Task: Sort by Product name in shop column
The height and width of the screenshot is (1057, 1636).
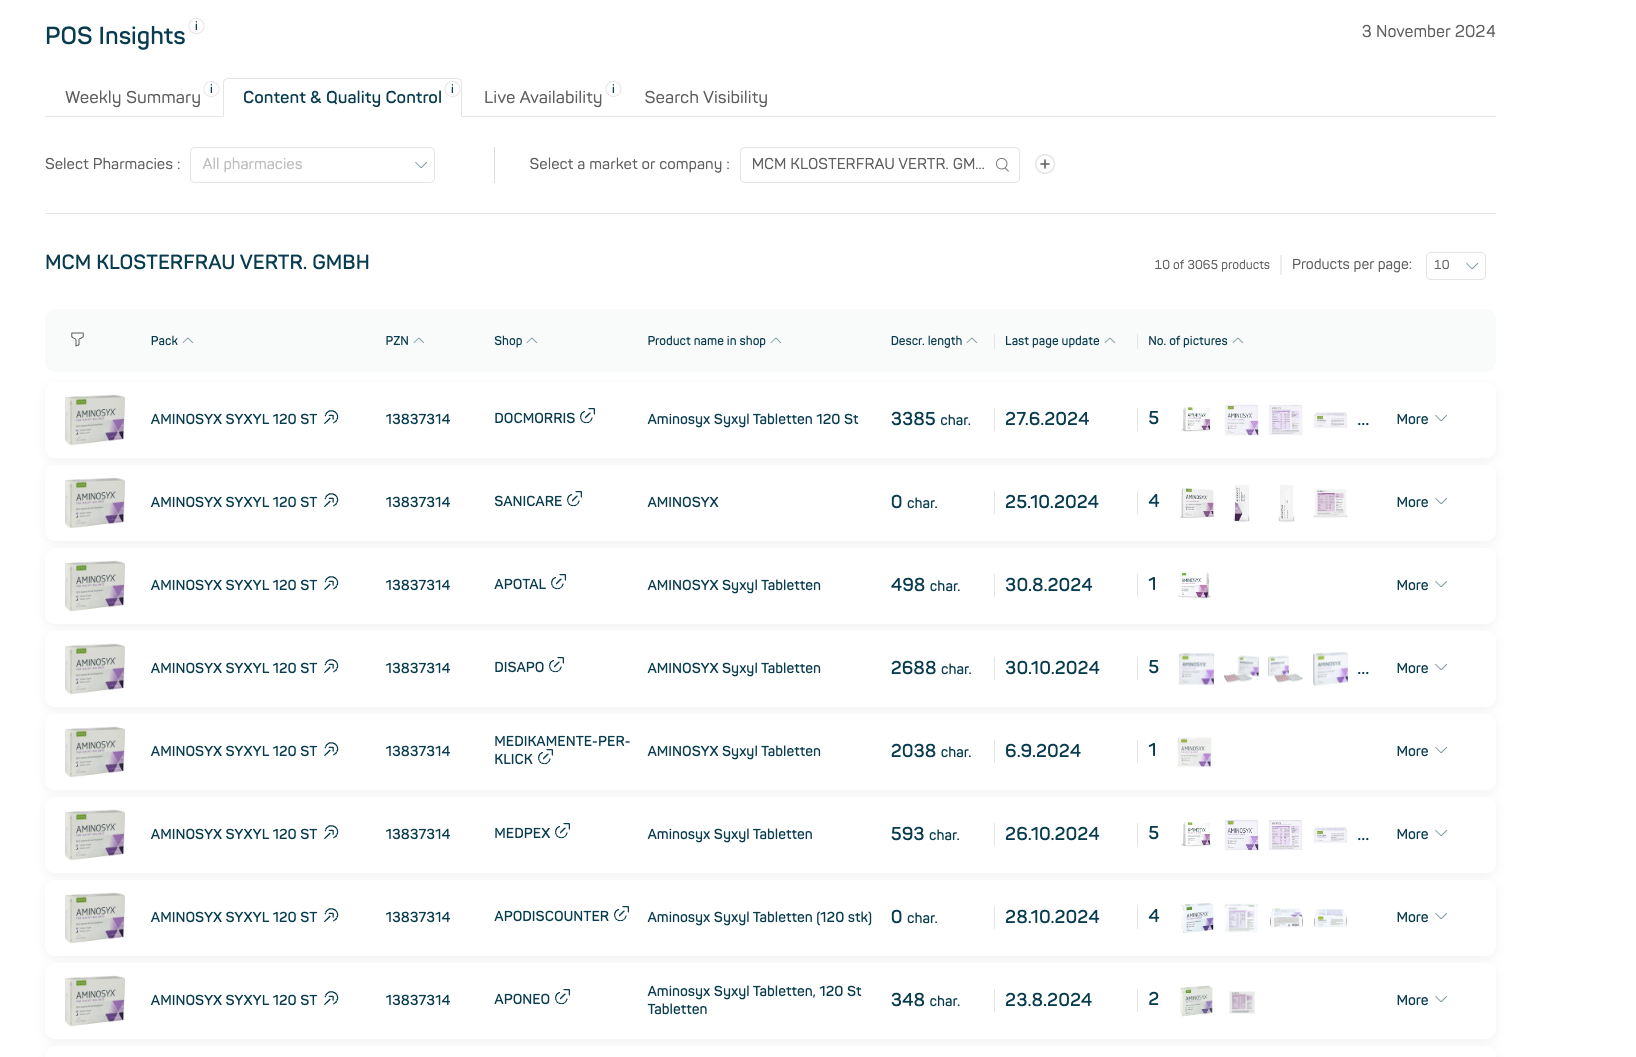Action: (715, 341)
